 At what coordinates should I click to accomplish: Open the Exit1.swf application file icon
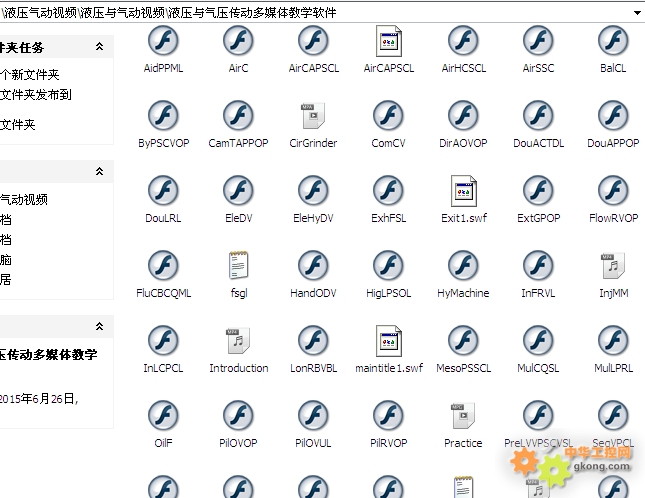tap(464, 191)
